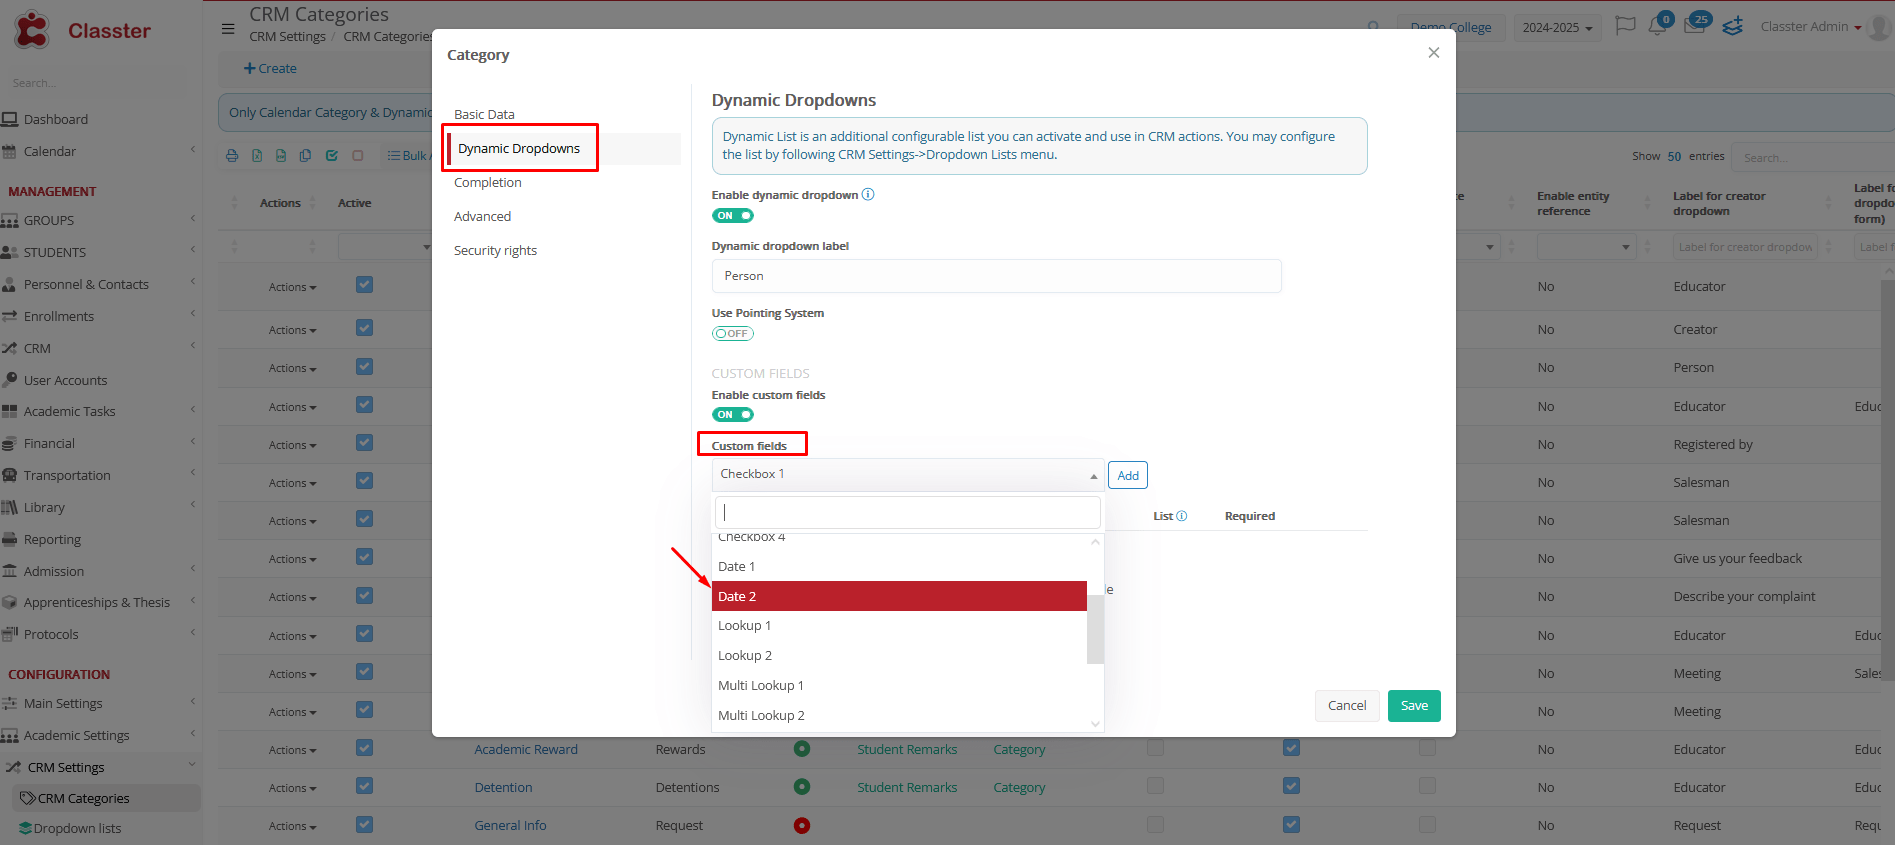Toggle the Enable custom fields switch
The width and height of the screenshot is (1895, 845).
coord(733,415)
